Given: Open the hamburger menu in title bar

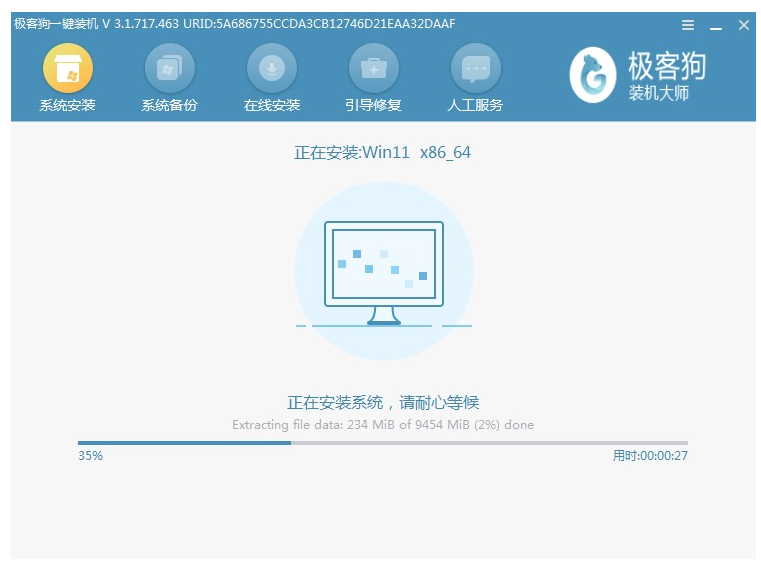Looking at the screenshot, I should (688, 25).
